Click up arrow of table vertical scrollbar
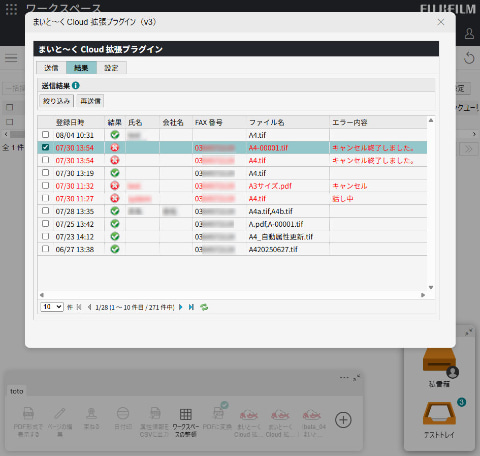 pos(431,120)
